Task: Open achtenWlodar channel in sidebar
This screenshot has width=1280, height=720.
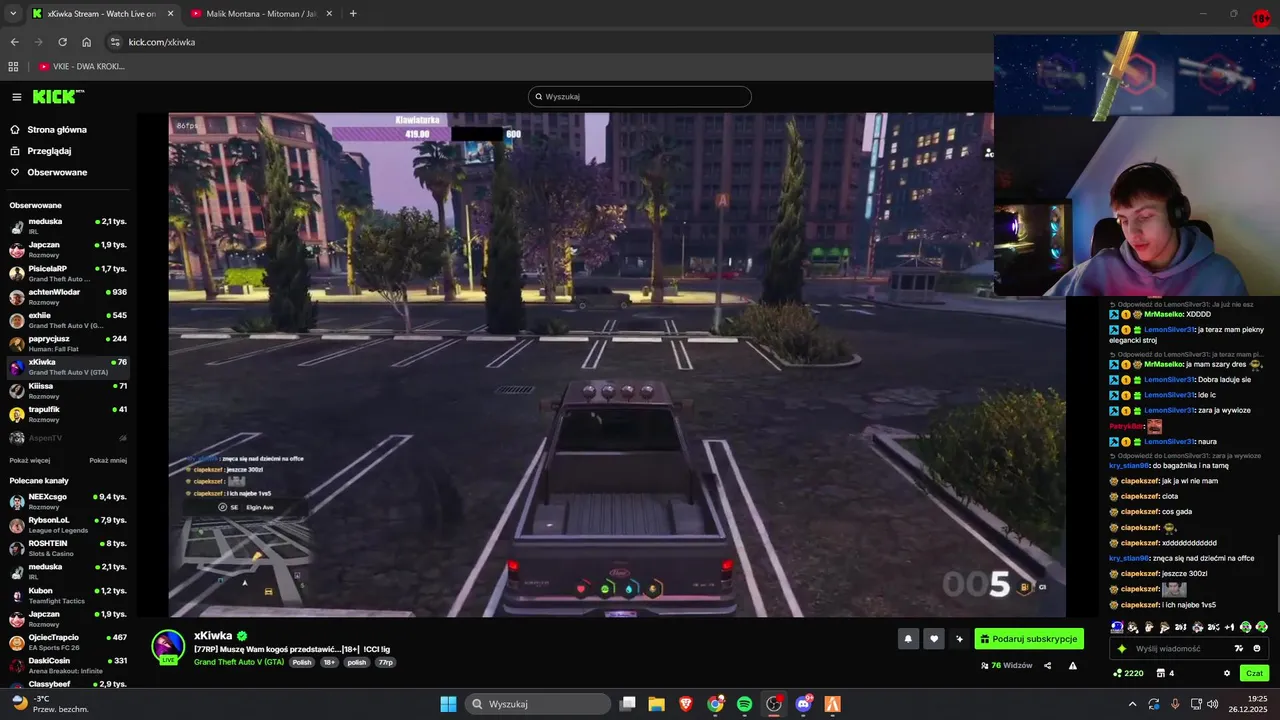Action: [x=68, y=296]
